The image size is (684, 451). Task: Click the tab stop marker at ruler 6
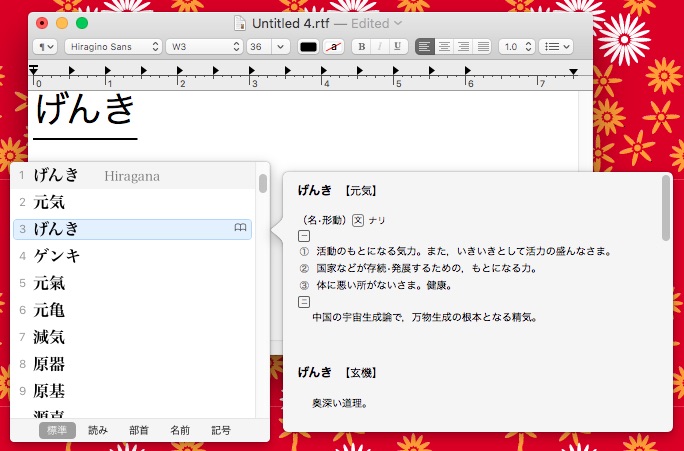click(x=467, y=70)
